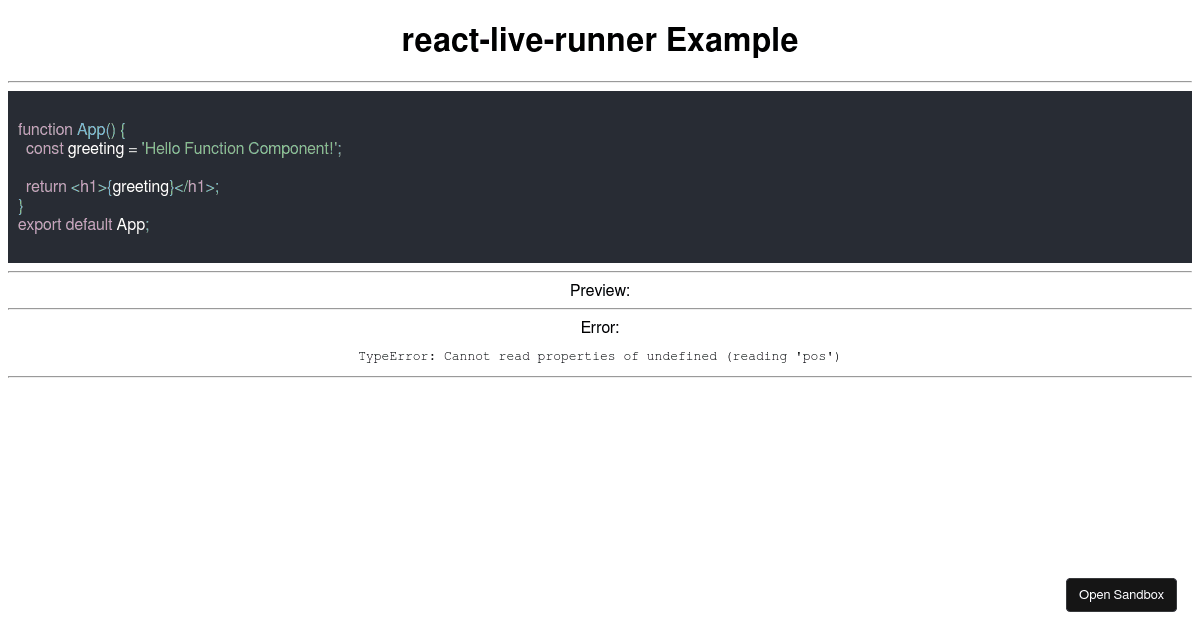Click the function's closing curly brace line
Screen dimensions: 1200x630
click(21, 206)
